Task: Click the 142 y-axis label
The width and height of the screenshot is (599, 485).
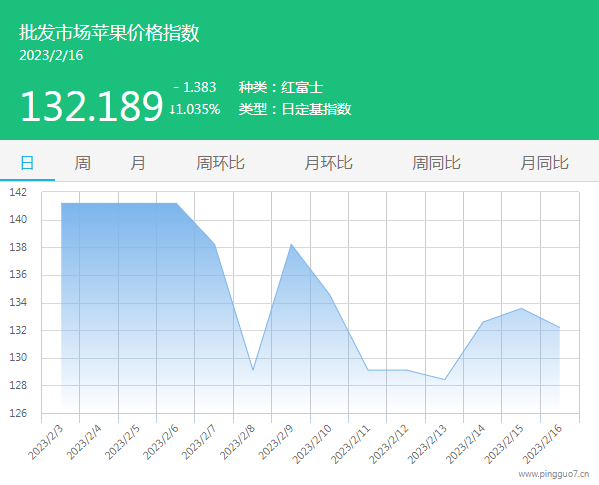Action: point(18,192)
